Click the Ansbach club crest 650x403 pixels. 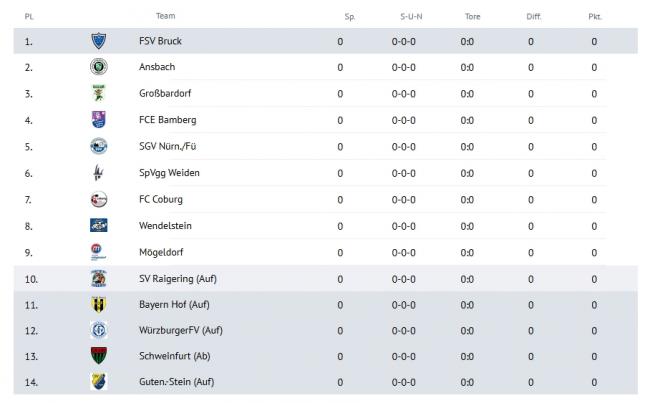(x=99, y=67)
